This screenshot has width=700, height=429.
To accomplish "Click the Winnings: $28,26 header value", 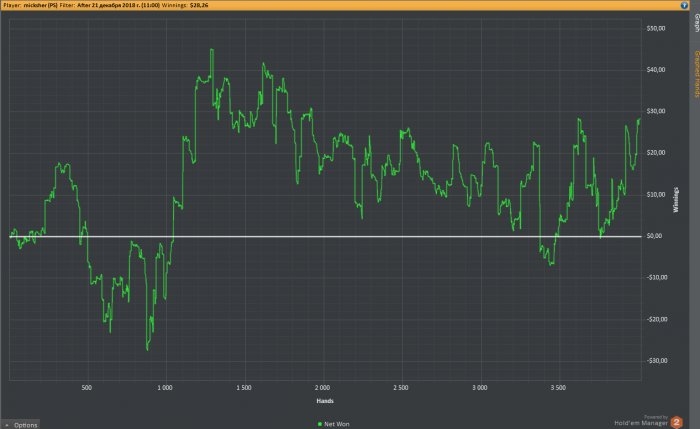I will 185,5.
